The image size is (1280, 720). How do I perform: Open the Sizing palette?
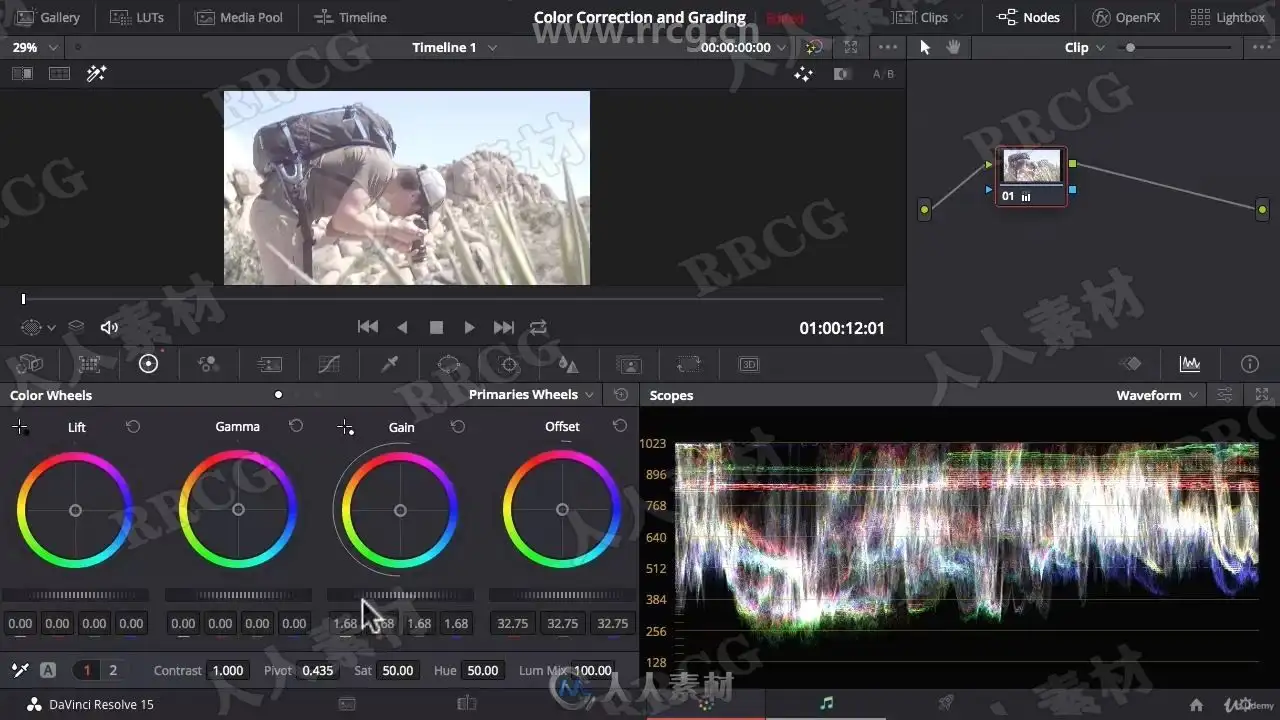point(688,364)
